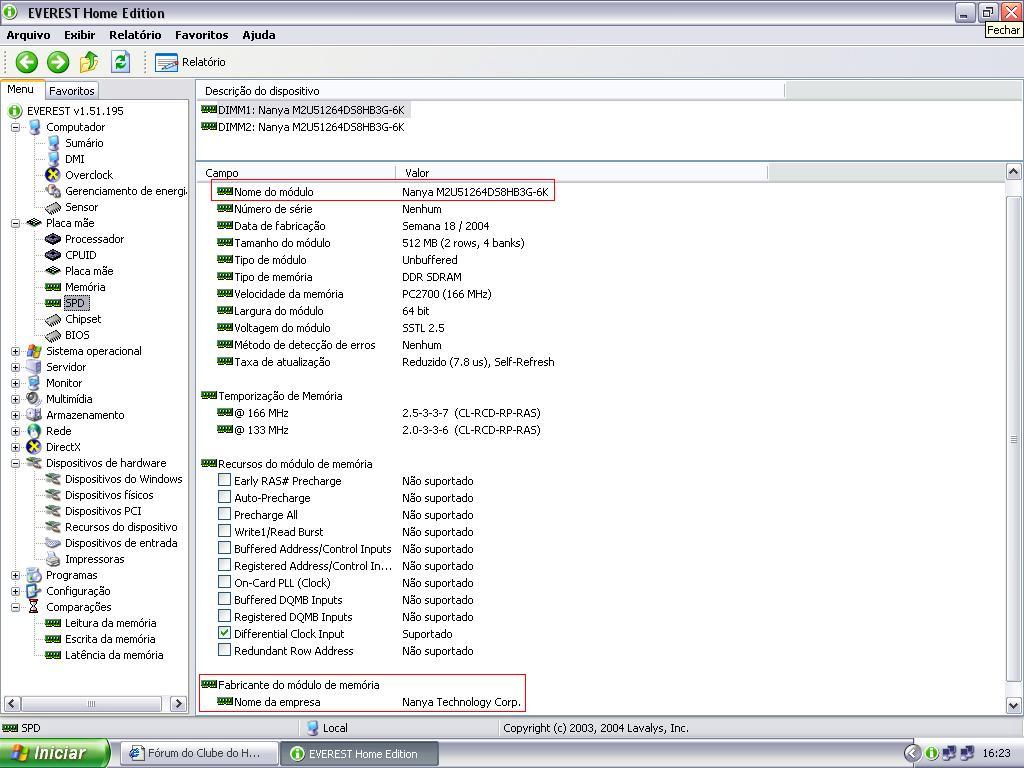Open the Ajuda menu
The width and height of the screenshot is (1024, 768).
click(x=259, y=35)
